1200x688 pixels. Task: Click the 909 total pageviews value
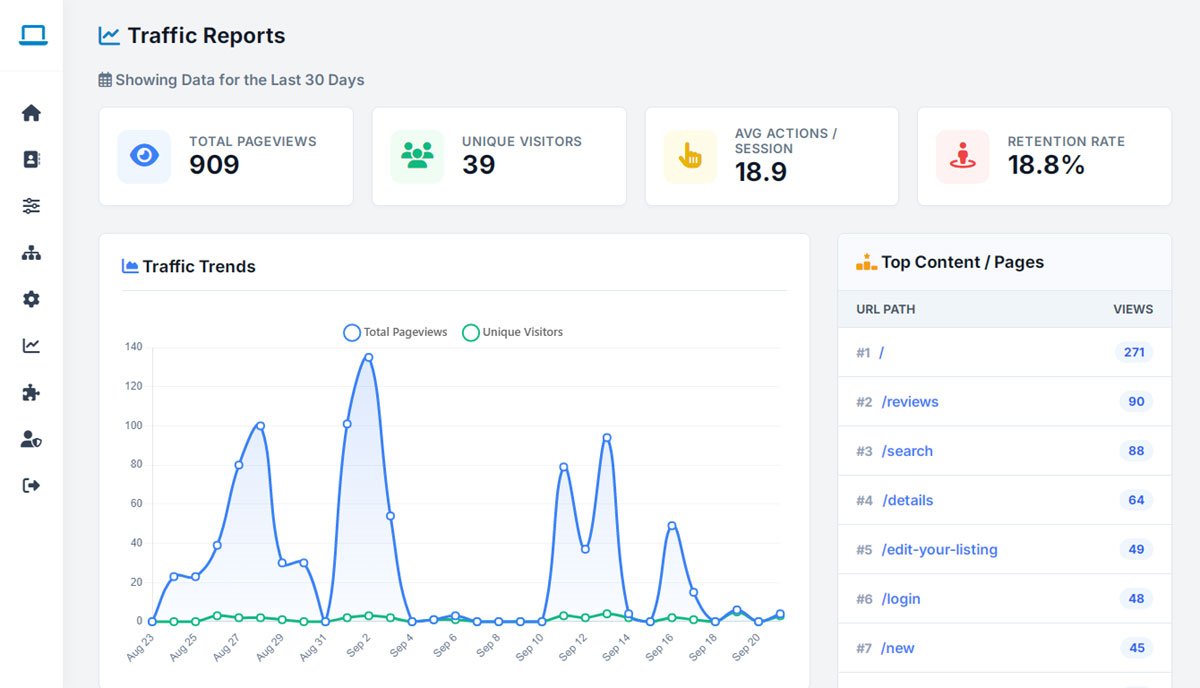pos(214,165)
